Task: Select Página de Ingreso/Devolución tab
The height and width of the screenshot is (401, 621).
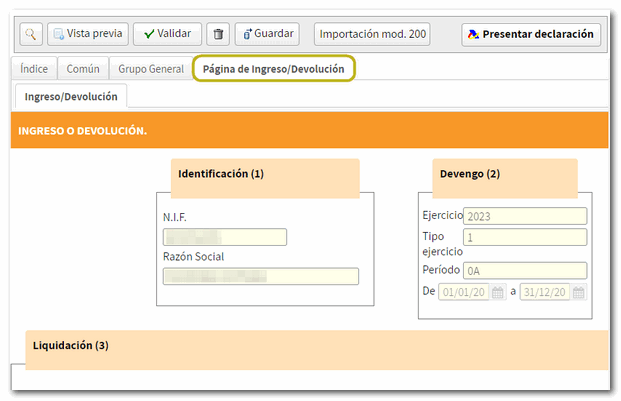Action: point(273,69)
